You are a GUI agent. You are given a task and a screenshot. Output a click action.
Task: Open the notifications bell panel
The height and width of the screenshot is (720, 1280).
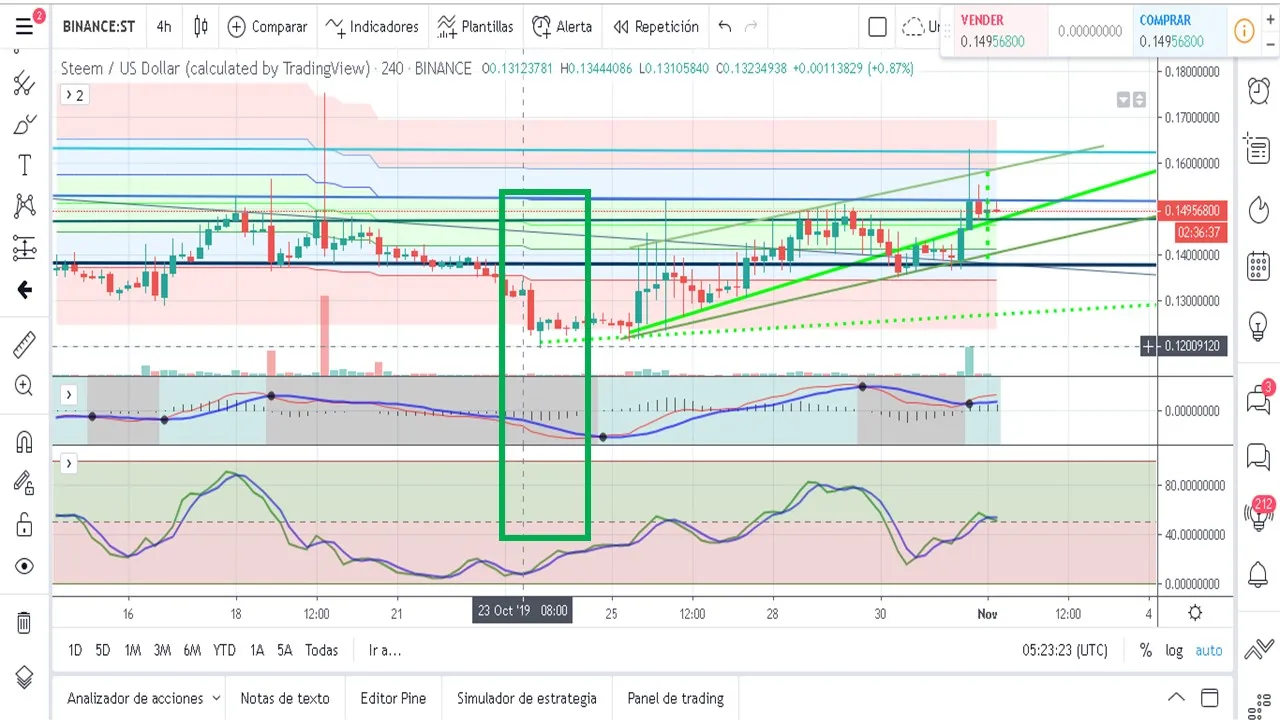(1259, 575)
